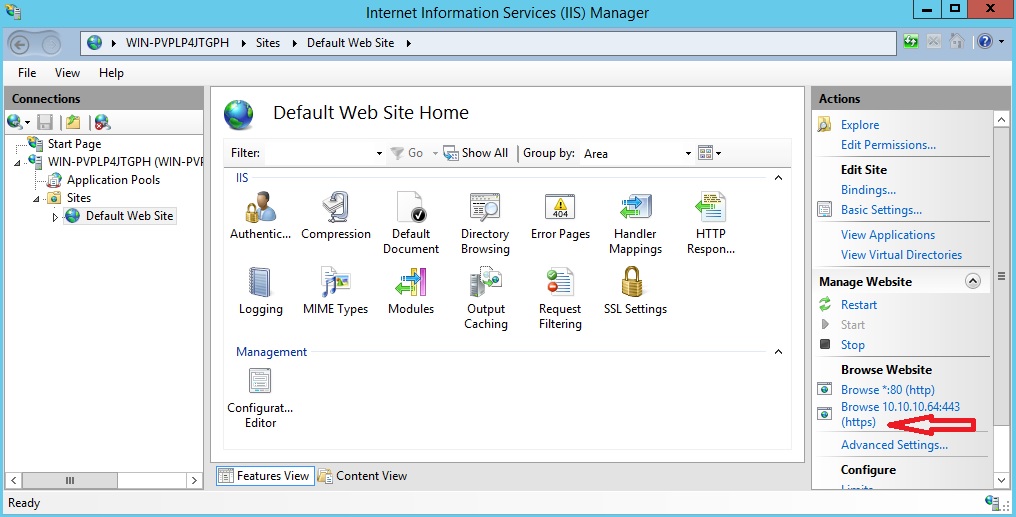1016x517 pixels.
Task: Click the Filter input field
Action: (323, 154)
